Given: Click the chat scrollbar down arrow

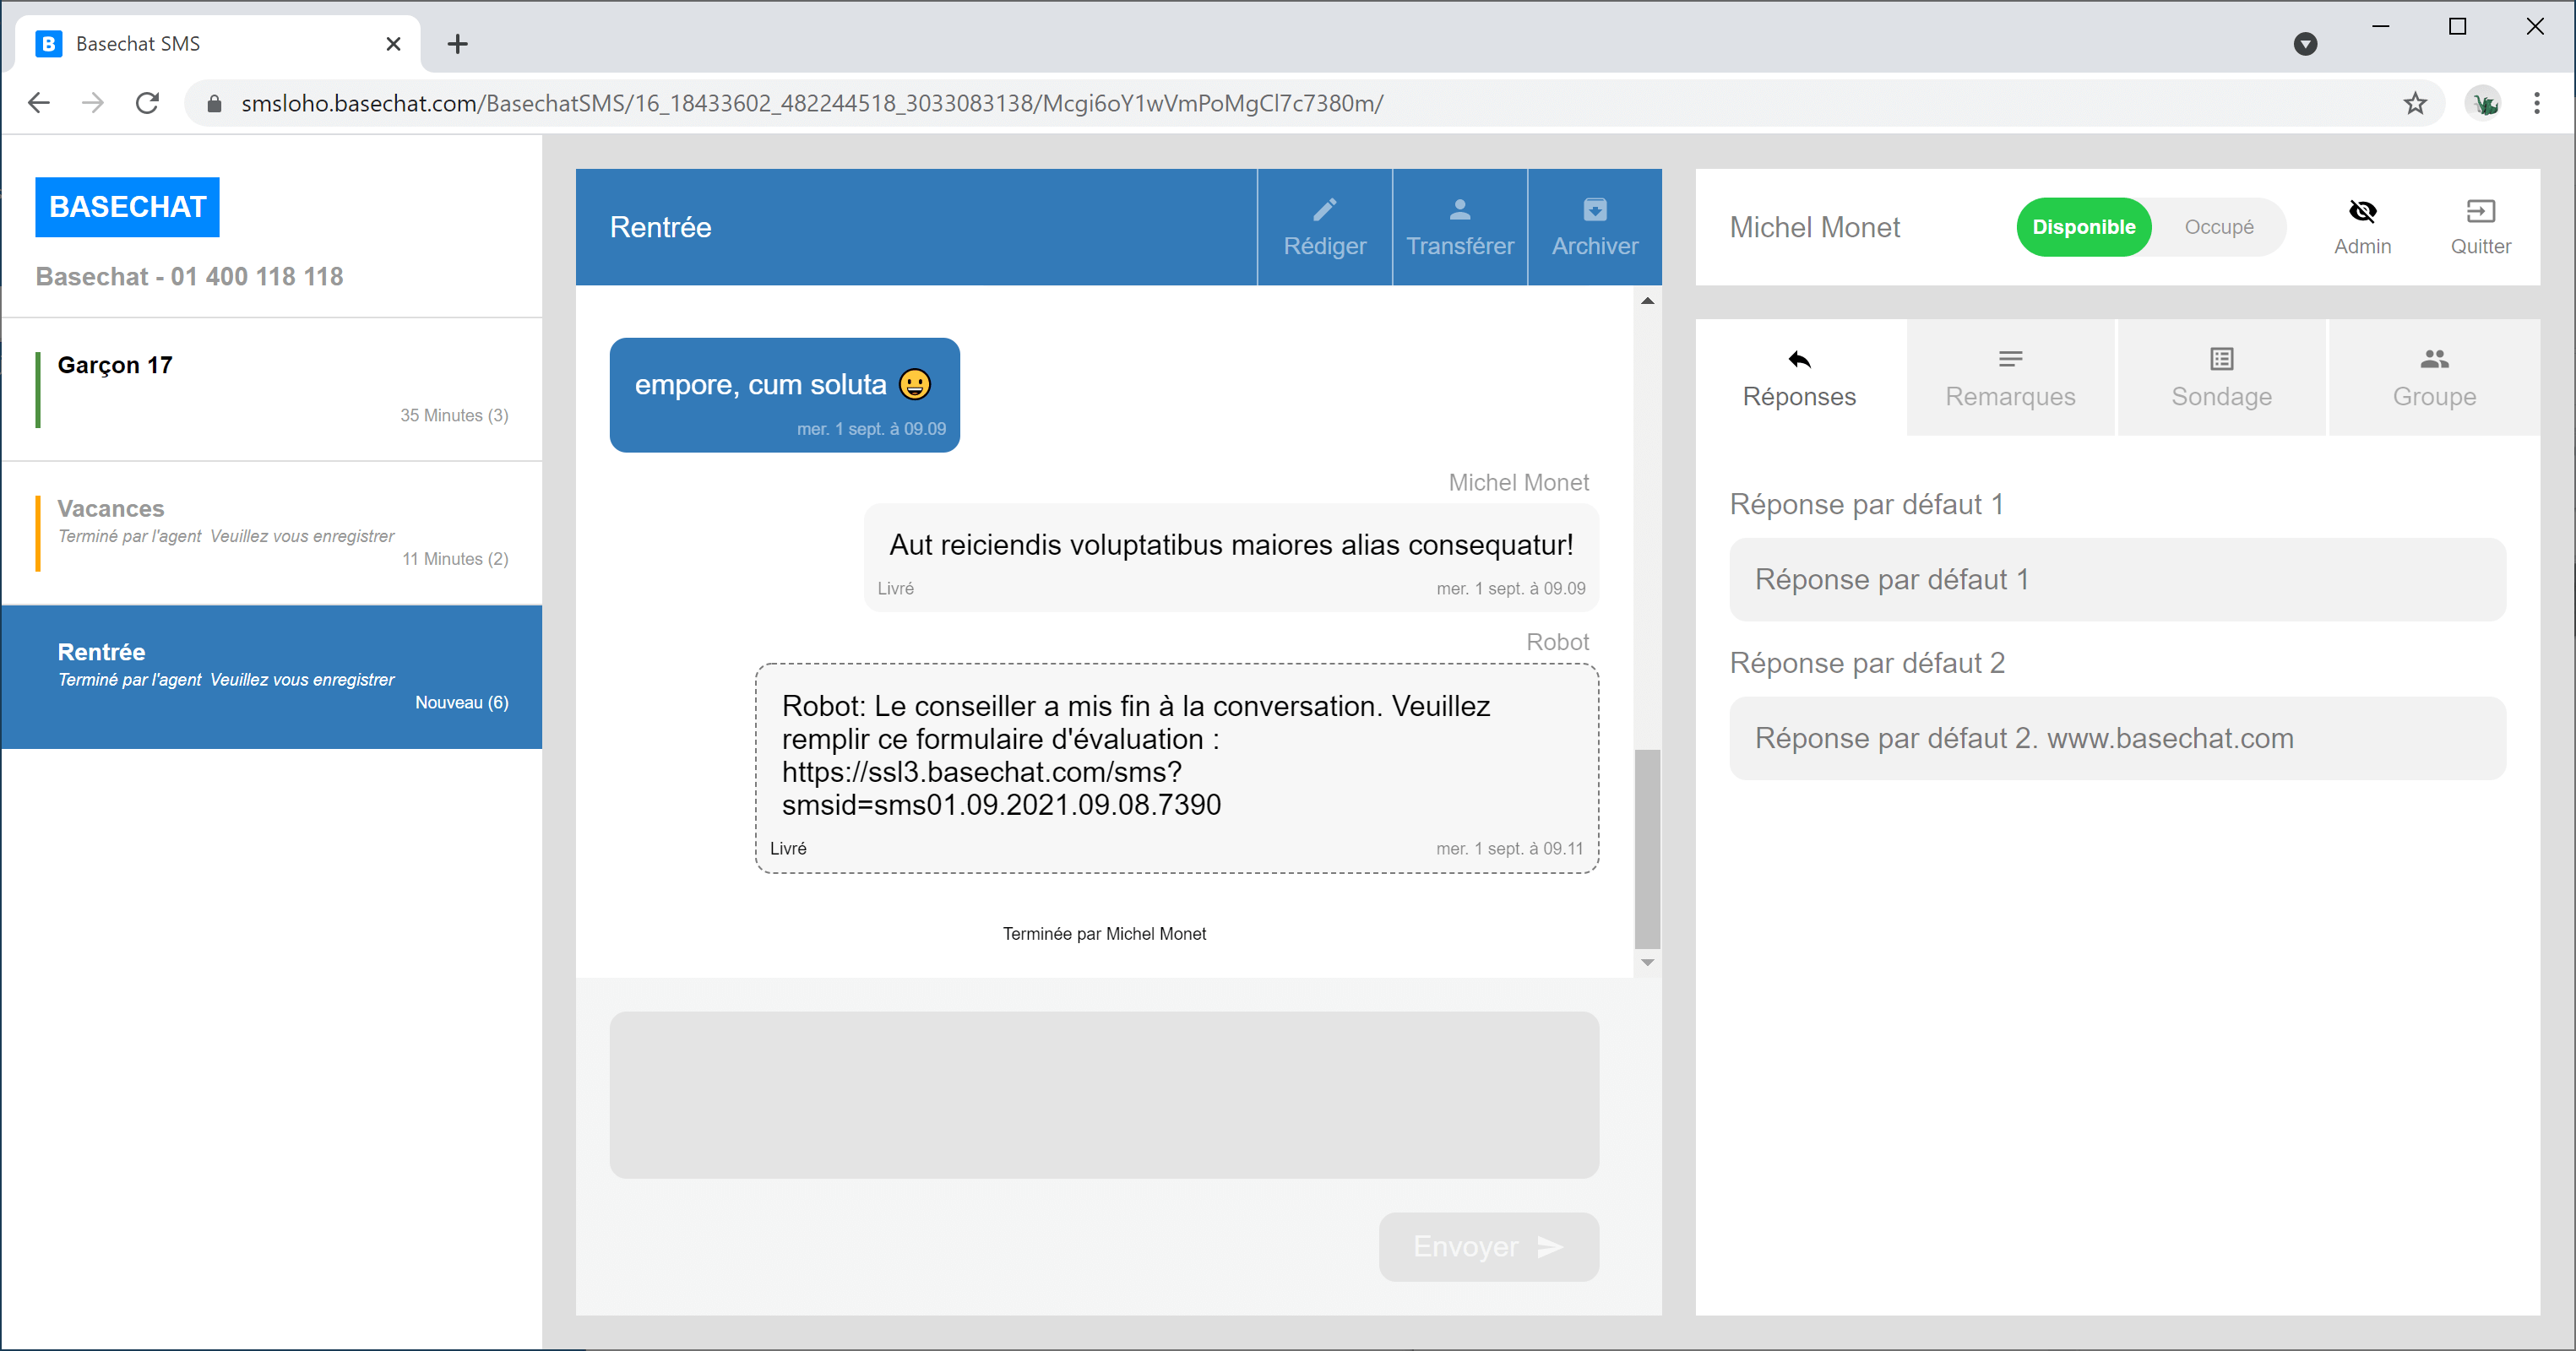Looking at the screenshot, I should point(1647,962).
